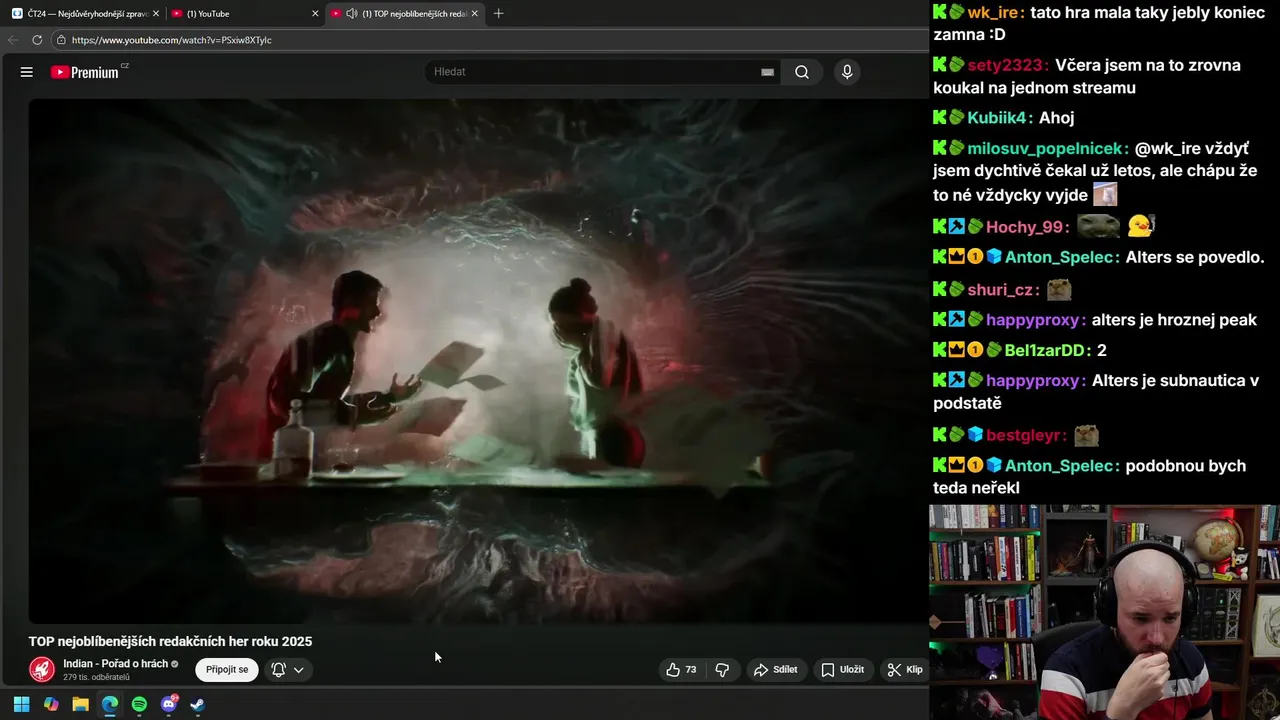Open Microsoft Edge from the taskbar
The image size is (1280, 720).
(x=110, y=704)
